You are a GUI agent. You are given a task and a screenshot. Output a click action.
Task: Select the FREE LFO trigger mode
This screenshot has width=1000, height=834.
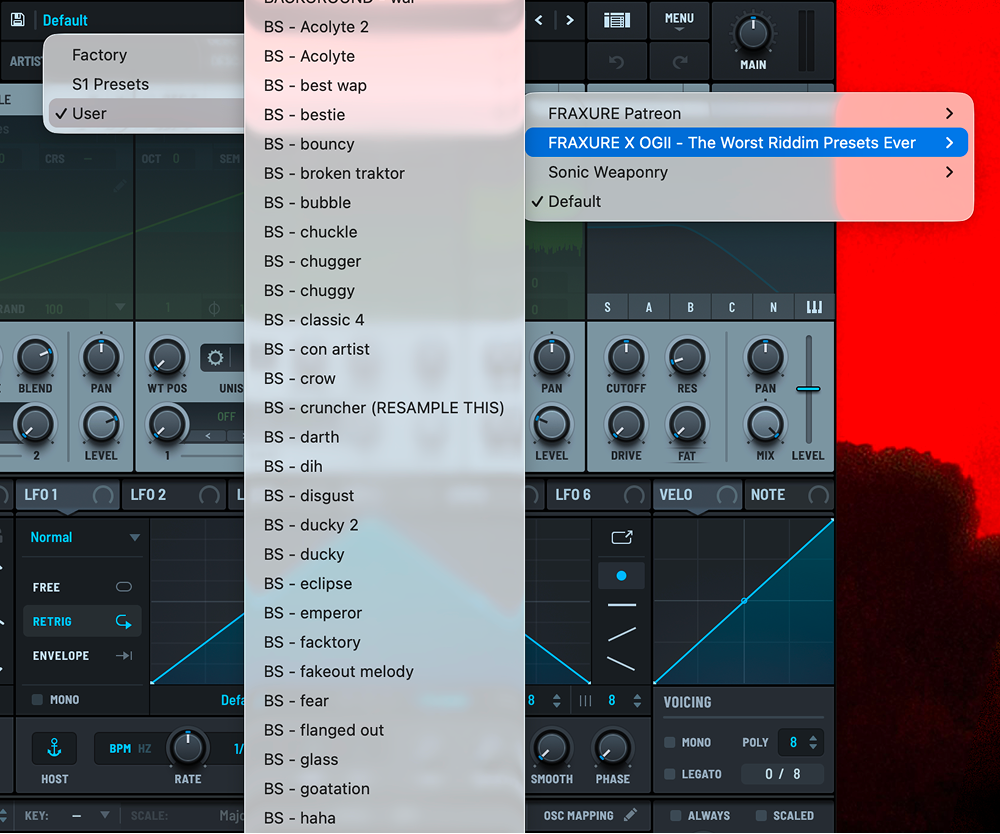(82, 587)
